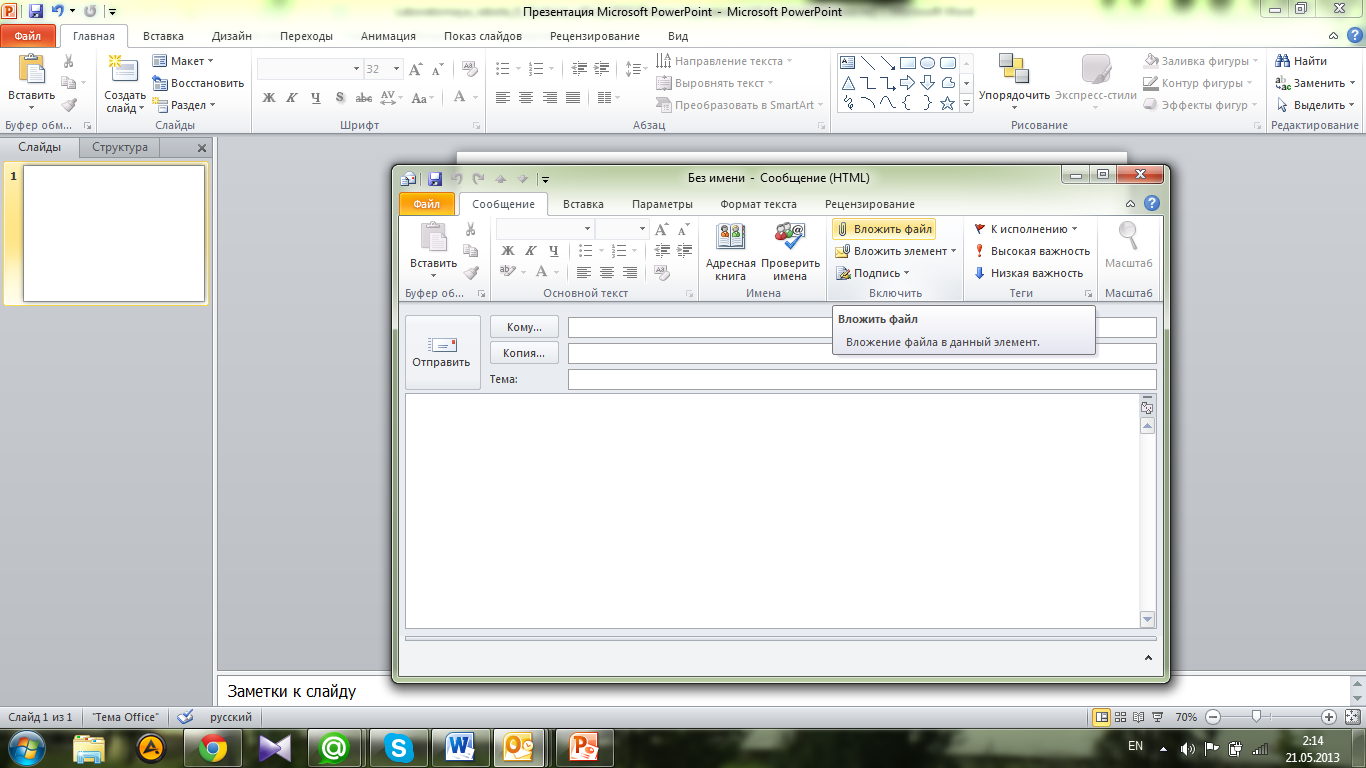Send the message with Отправить button
This screenshot has height=768, width=1366.
[x=441, y=354]
